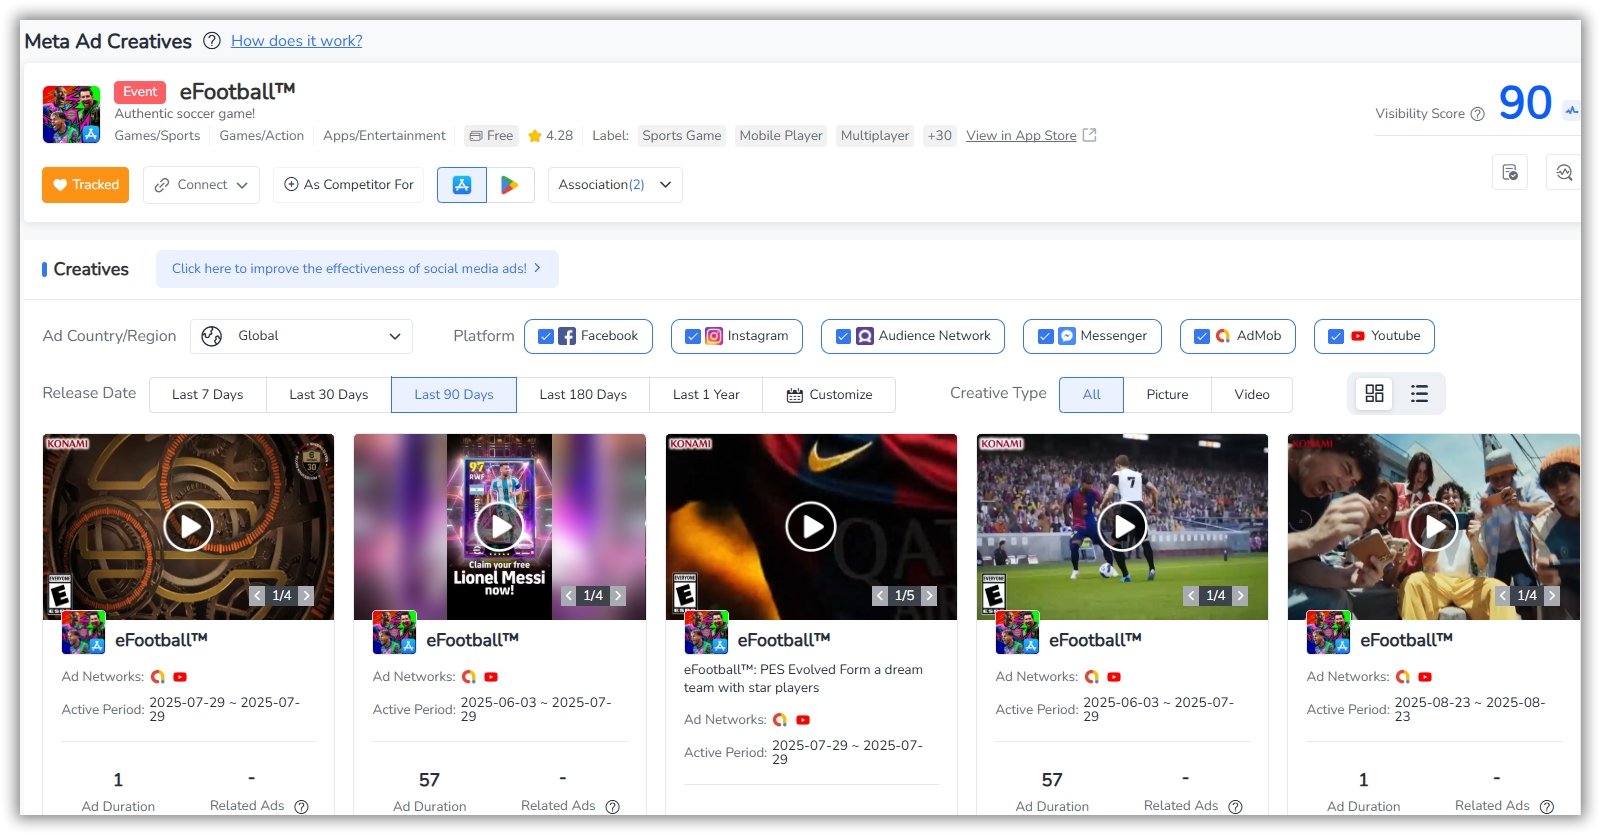
Task: Uncheck the Audience Network checkbox
Action: pyautogui.click(x=843, y=337)
